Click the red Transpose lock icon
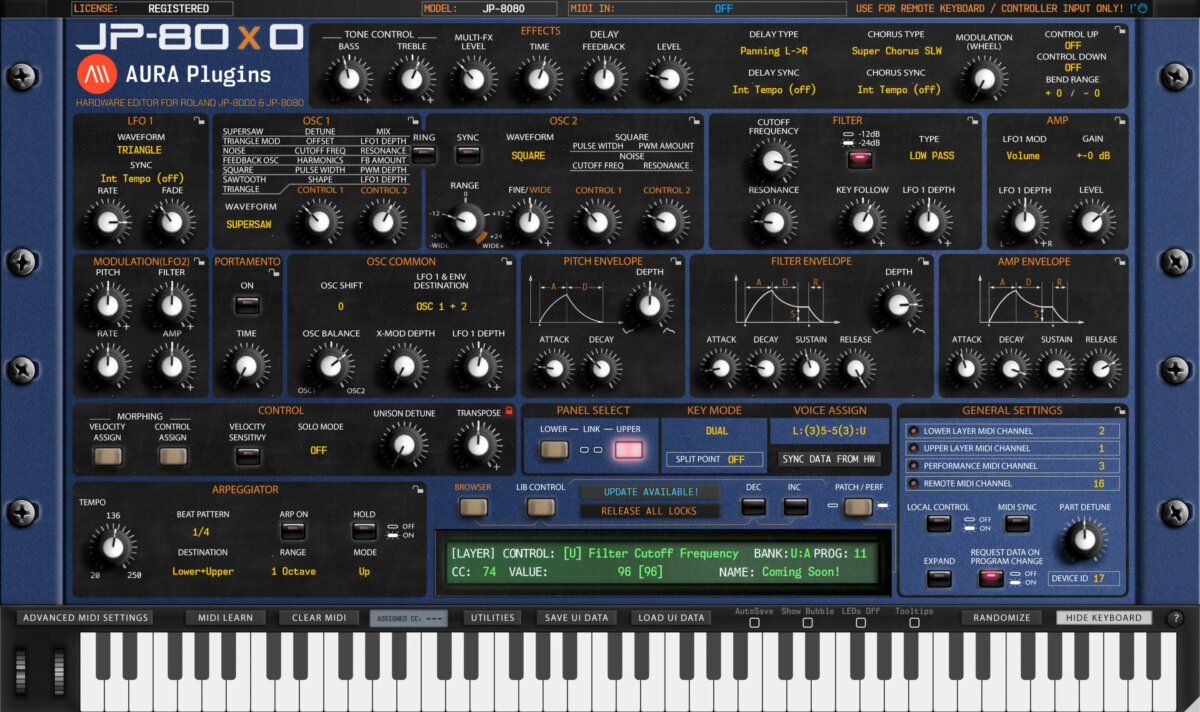 pyautogui.click(x=508, y=410)
